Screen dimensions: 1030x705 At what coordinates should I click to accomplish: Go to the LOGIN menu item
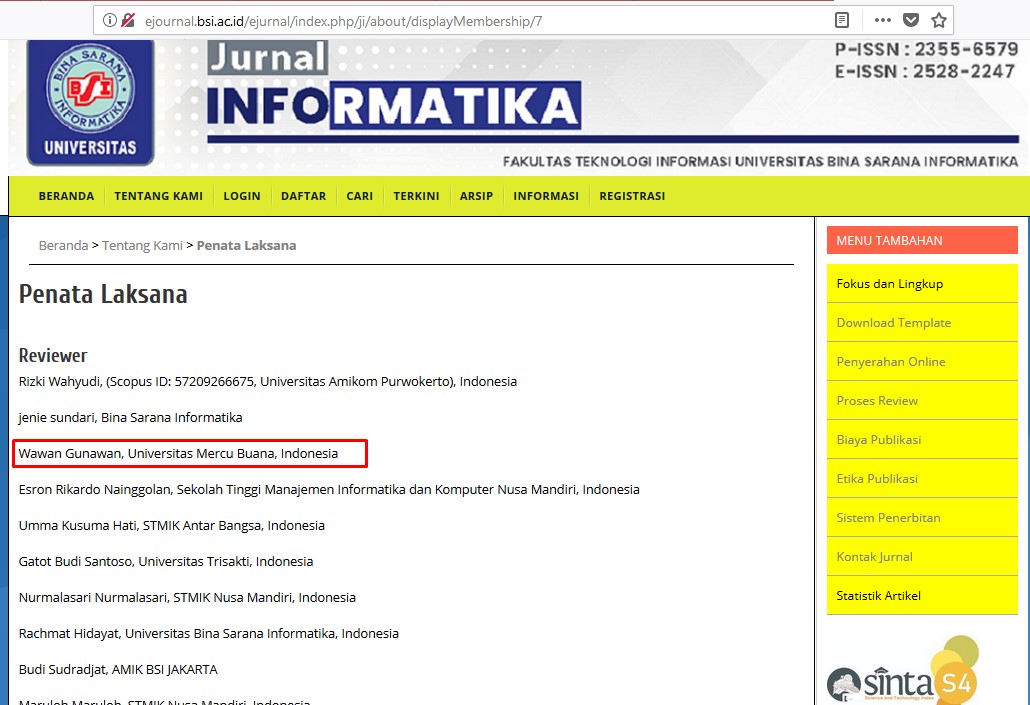pos(242,196)
